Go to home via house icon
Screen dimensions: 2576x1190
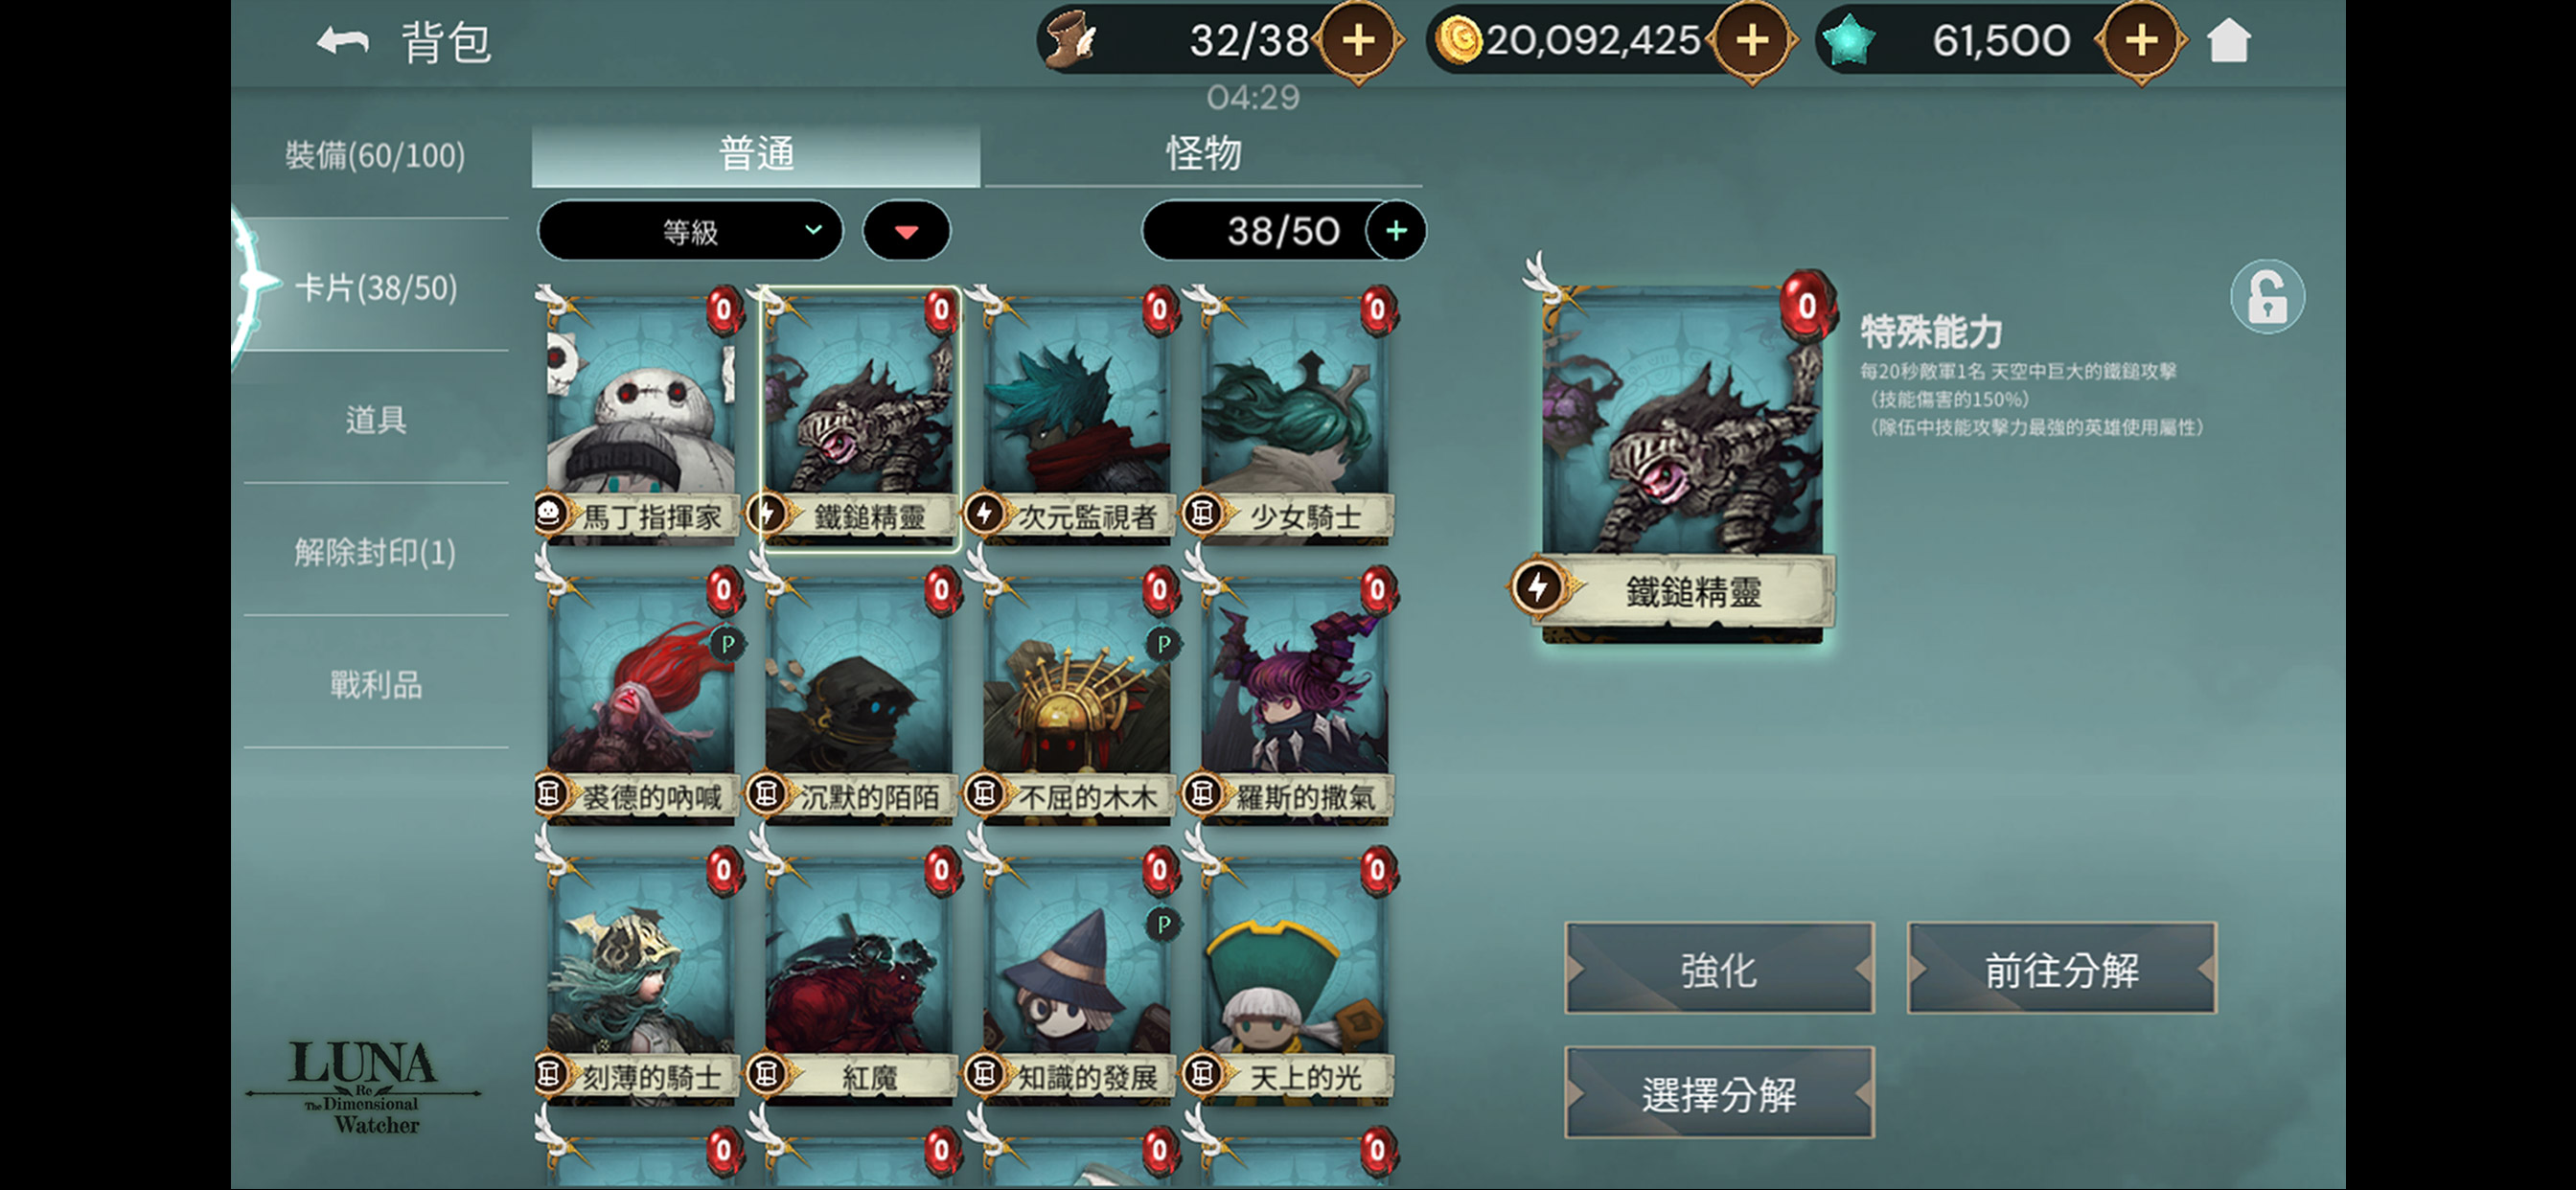tap(2228, 41)
